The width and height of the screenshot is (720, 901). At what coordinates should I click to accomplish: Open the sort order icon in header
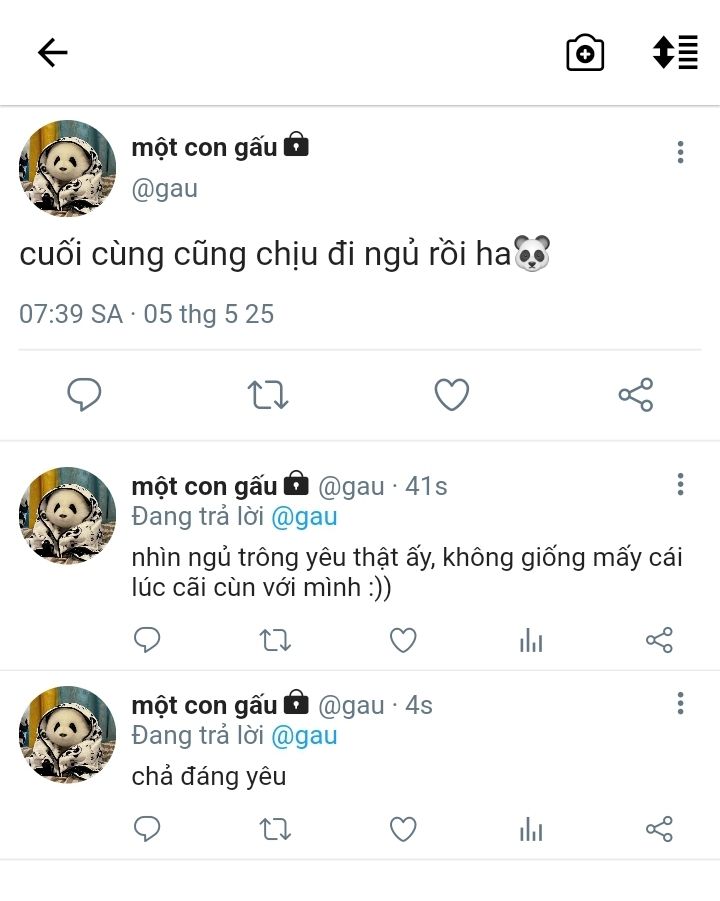(675, 52)
